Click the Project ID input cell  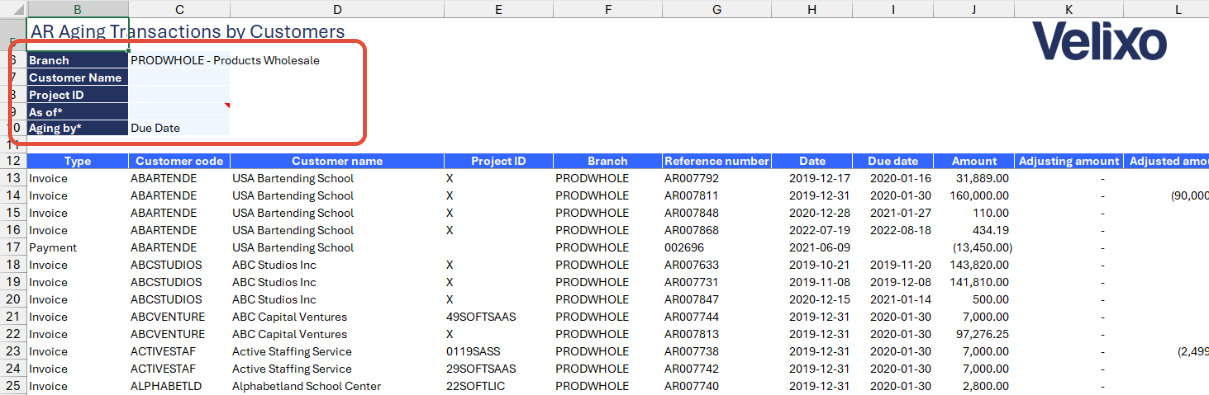pos(180,94)
